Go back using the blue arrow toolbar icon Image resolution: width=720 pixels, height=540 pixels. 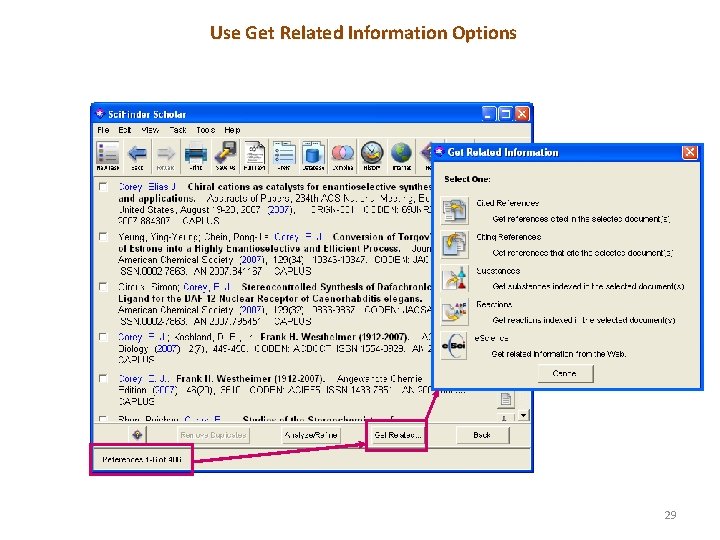[137, 156]
